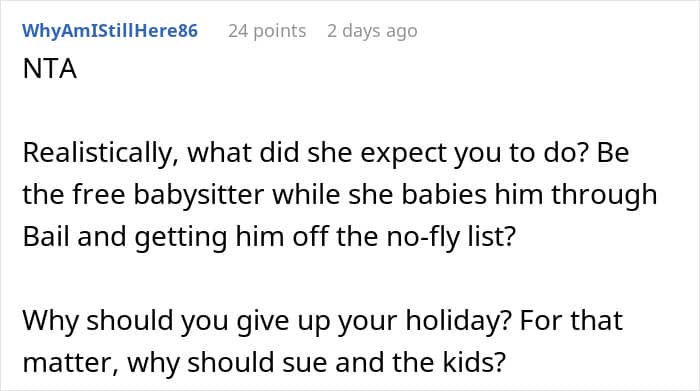Open the 2 days ago timestamp permalink
This screenshot has height=391, width=700.
pyautogui.click(x=372, y=31)
